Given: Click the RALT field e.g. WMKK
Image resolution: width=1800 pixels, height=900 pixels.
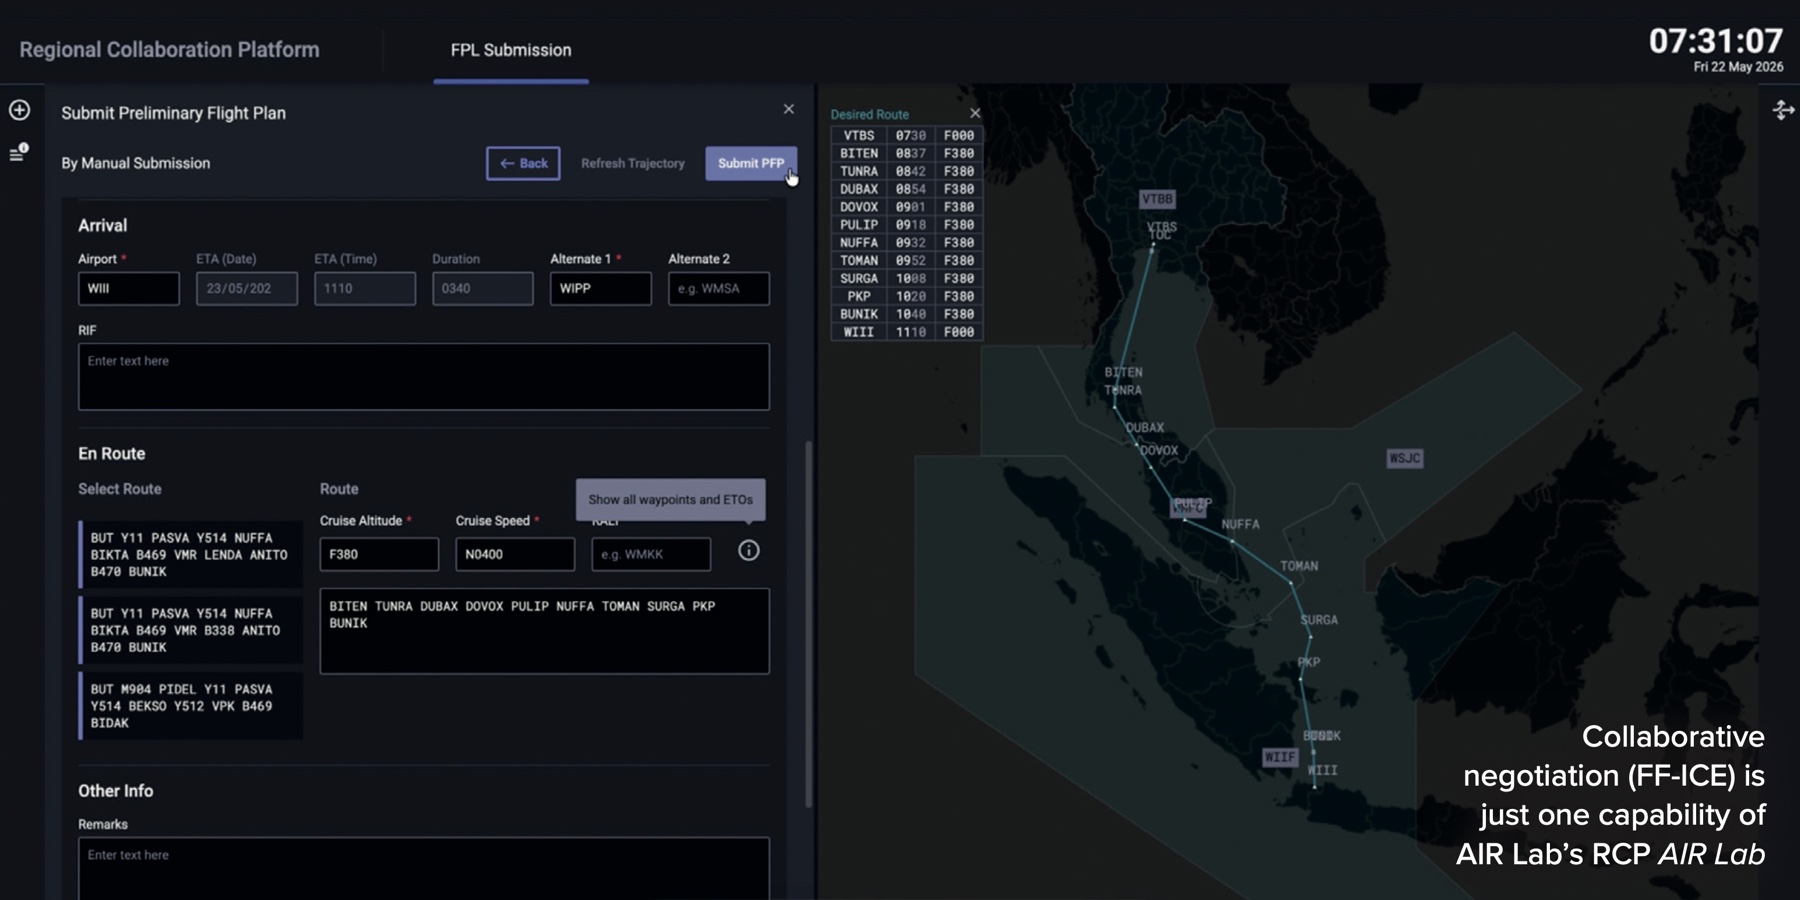Looking at the screenshot, I should click(x=651, y=554).
